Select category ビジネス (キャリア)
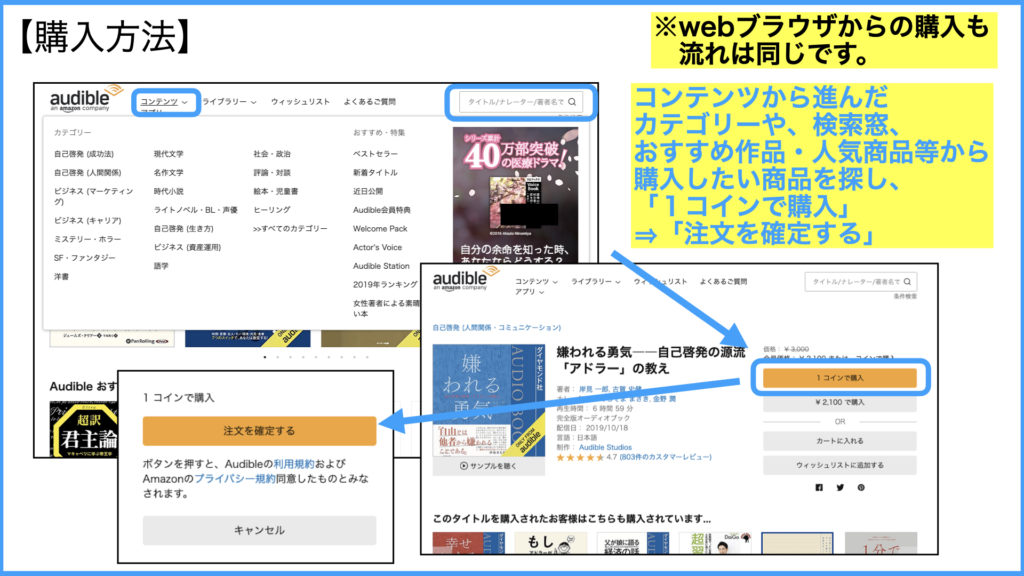The width and height of the screenshot is (1024, 576). point(88,221)
